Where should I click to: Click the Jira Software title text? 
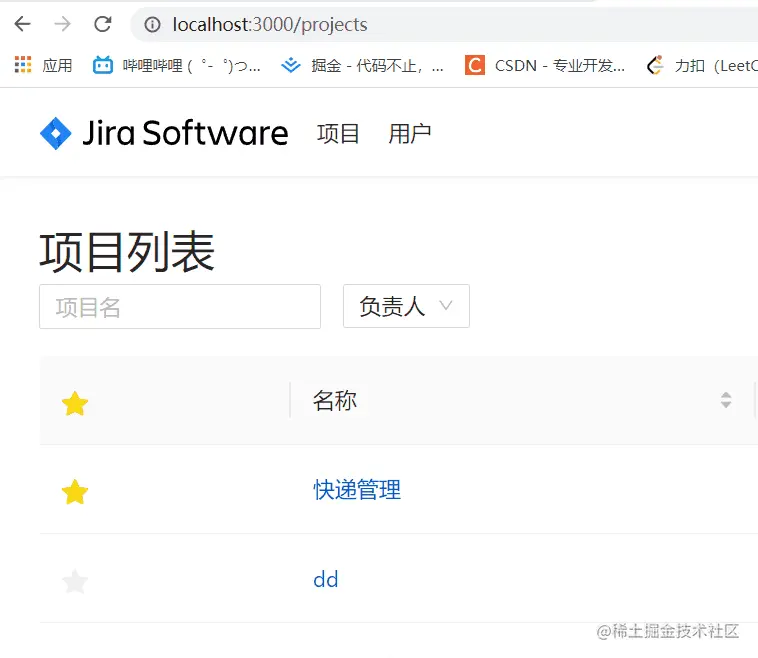tap(185, 133)
